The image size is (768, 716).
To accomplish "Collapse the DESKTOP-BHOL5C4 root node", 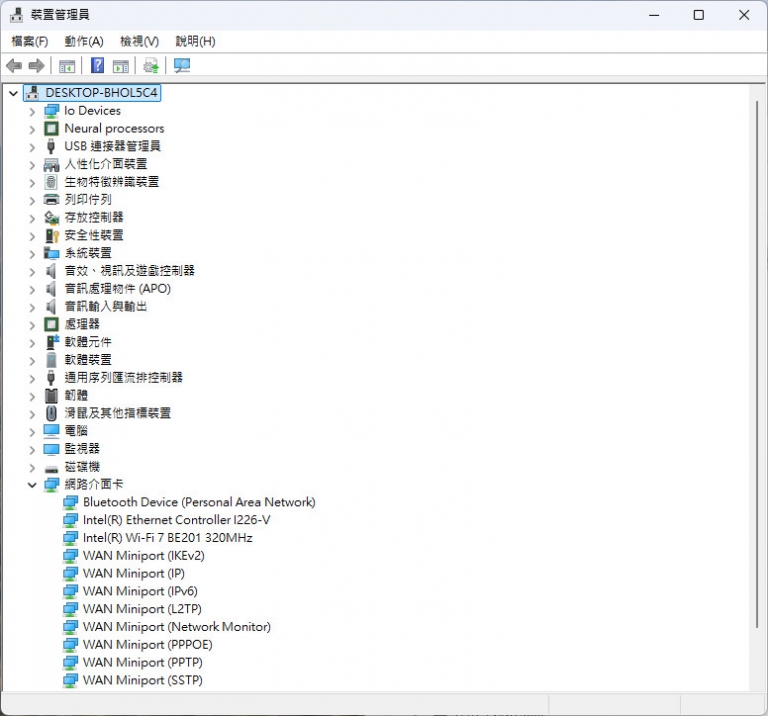I will pos(13,93).
